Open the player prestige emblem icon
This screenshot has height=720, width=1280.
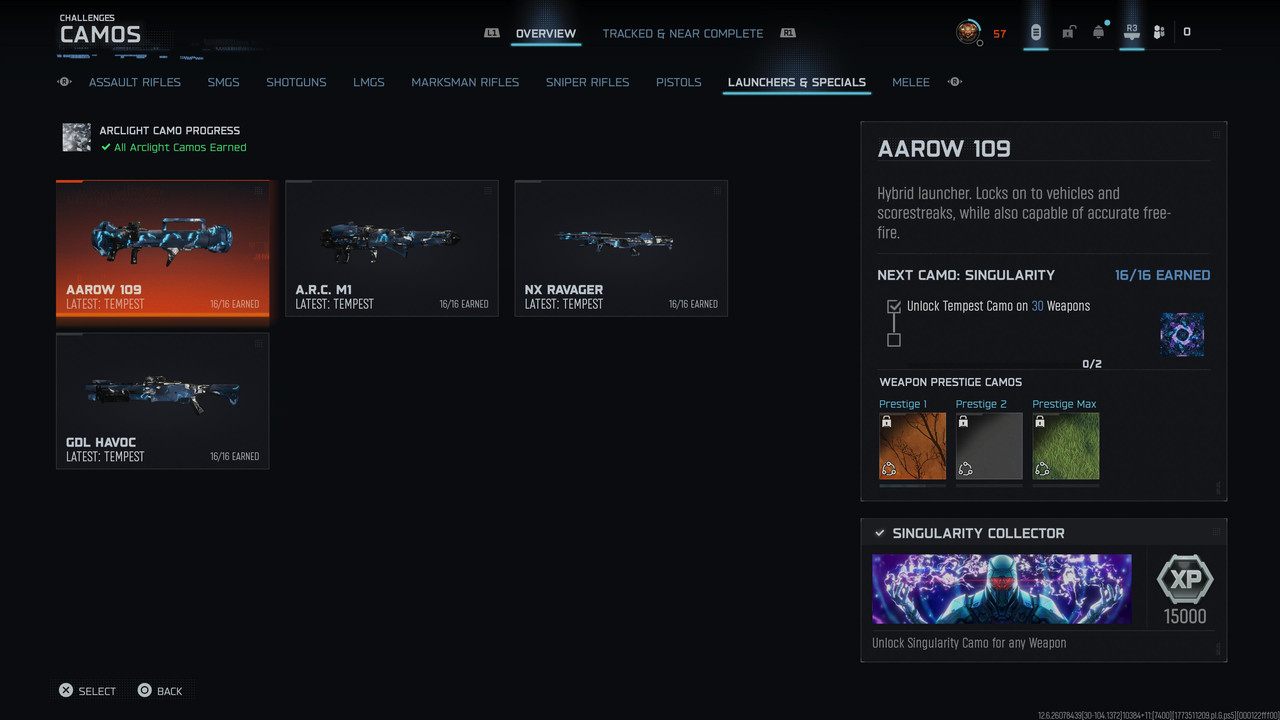[968, 32]
